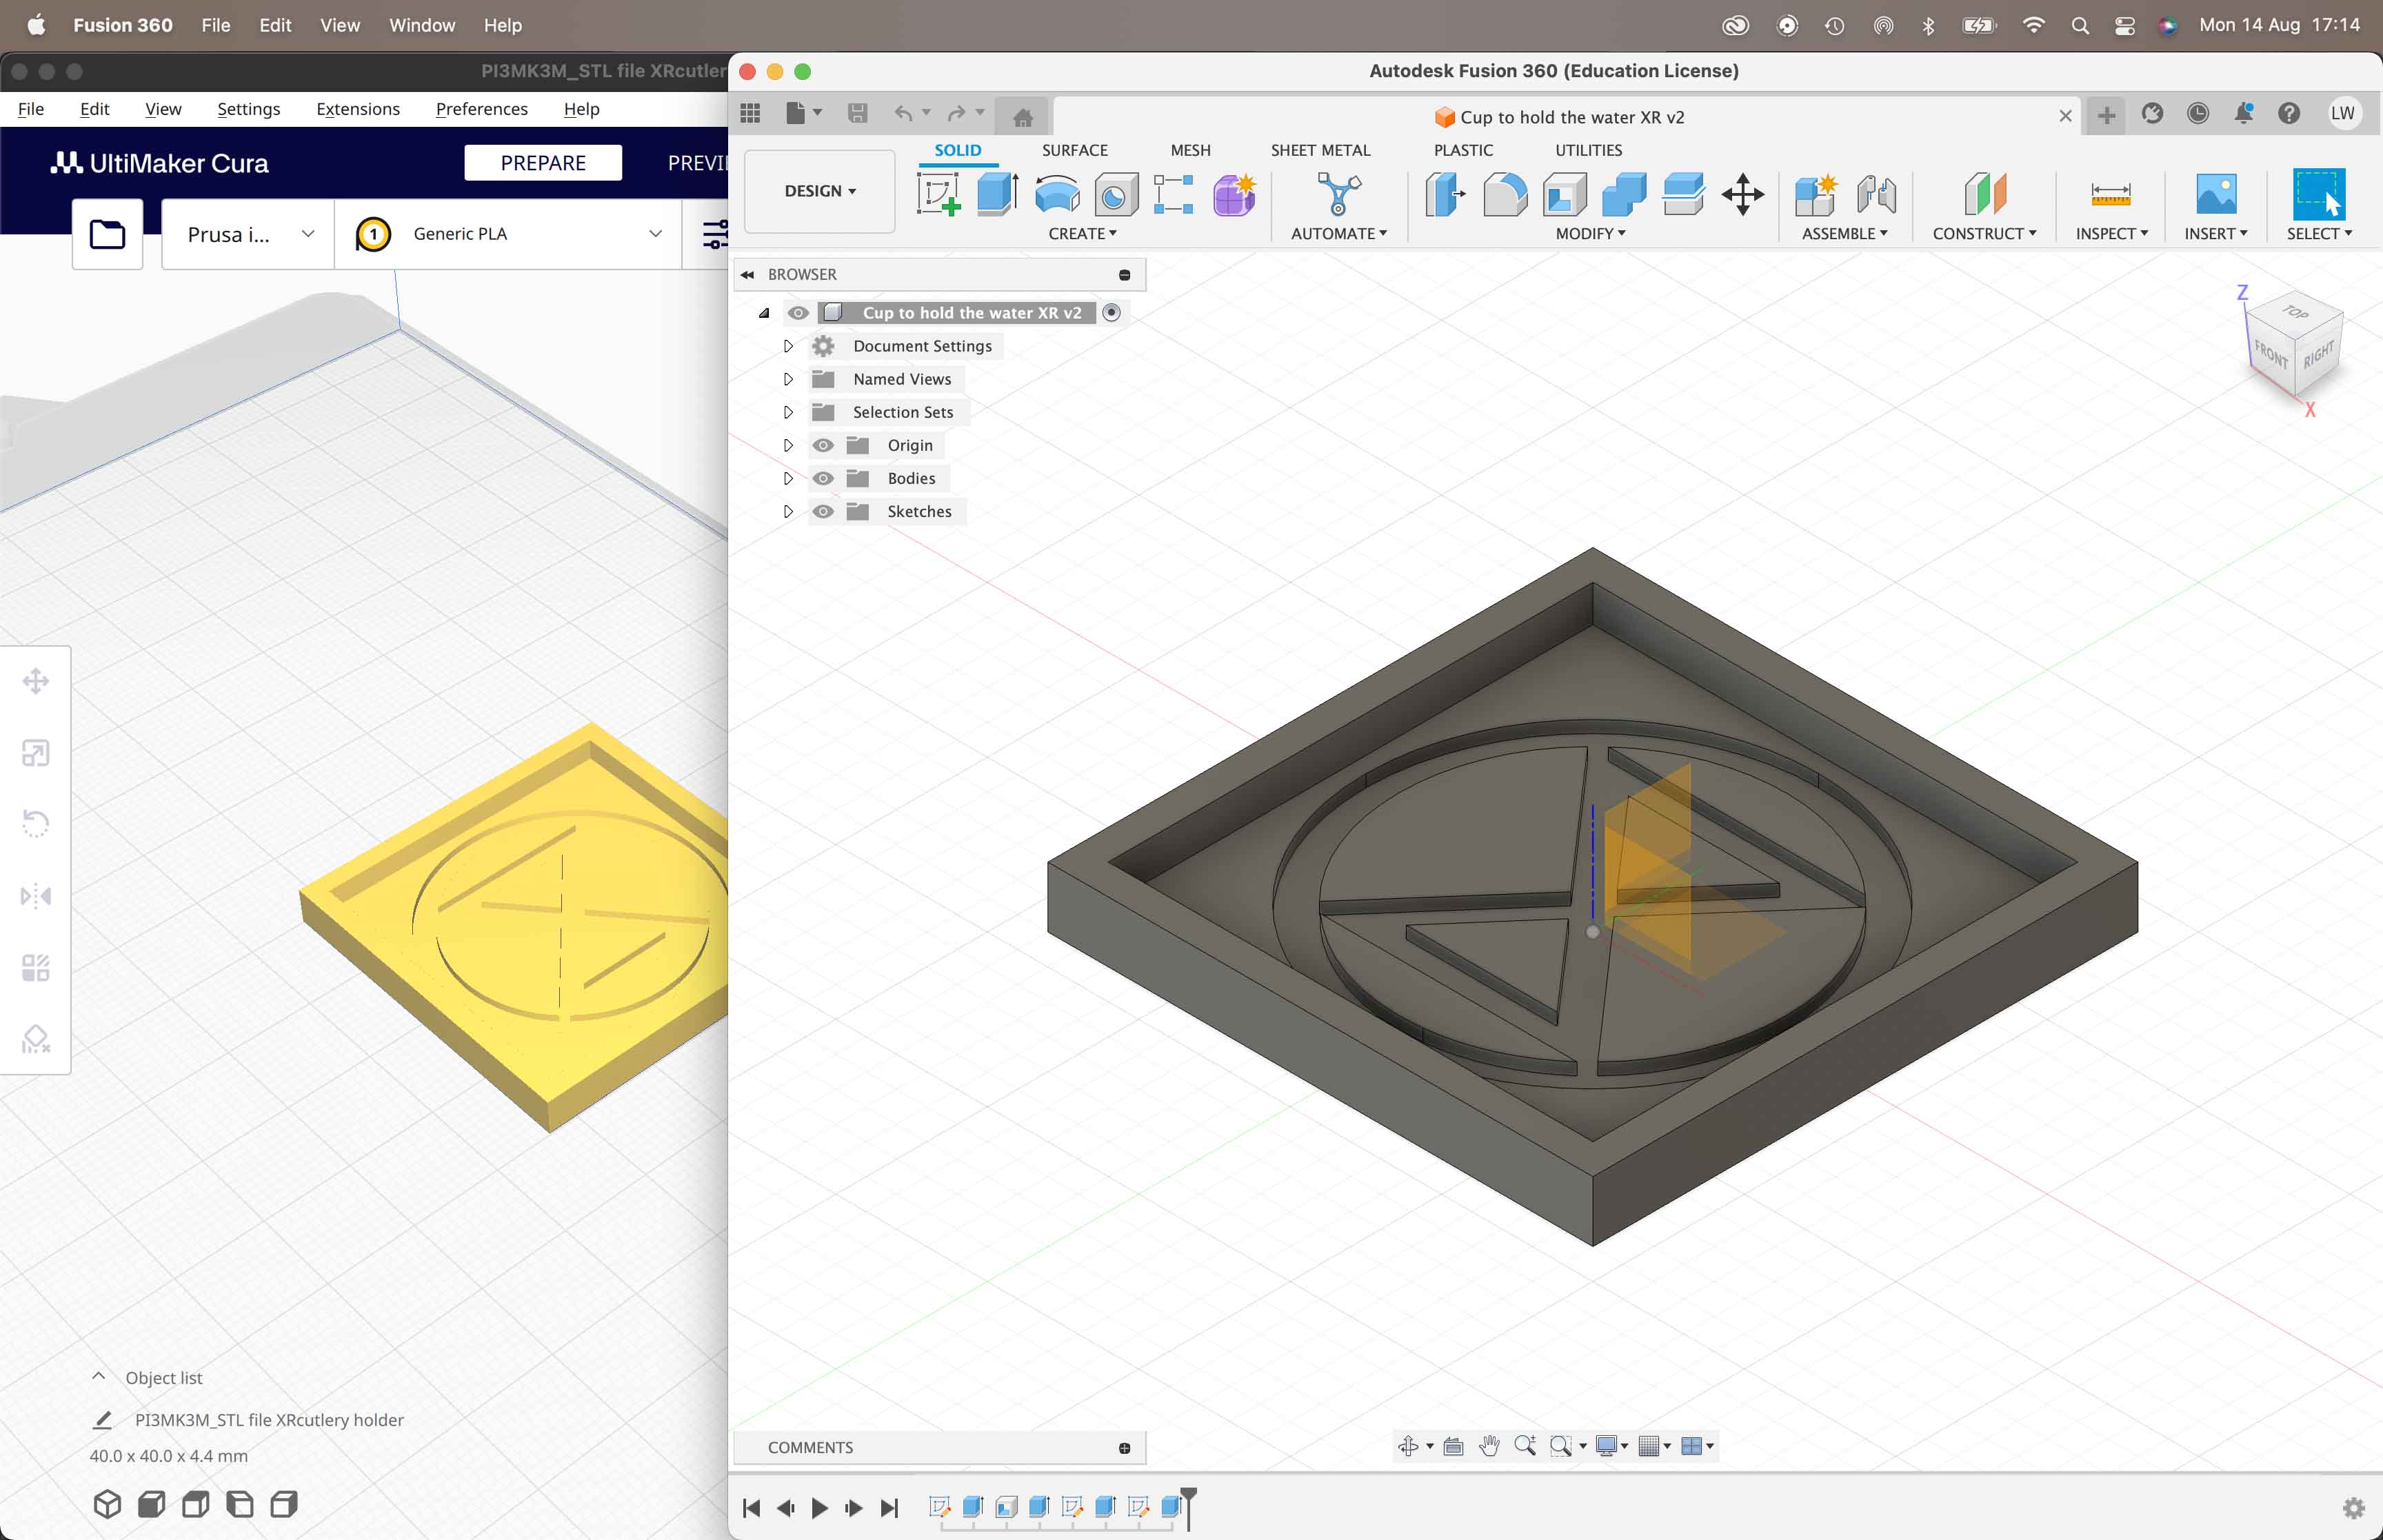Select the Press Pull tool

tap(1446, 193)
